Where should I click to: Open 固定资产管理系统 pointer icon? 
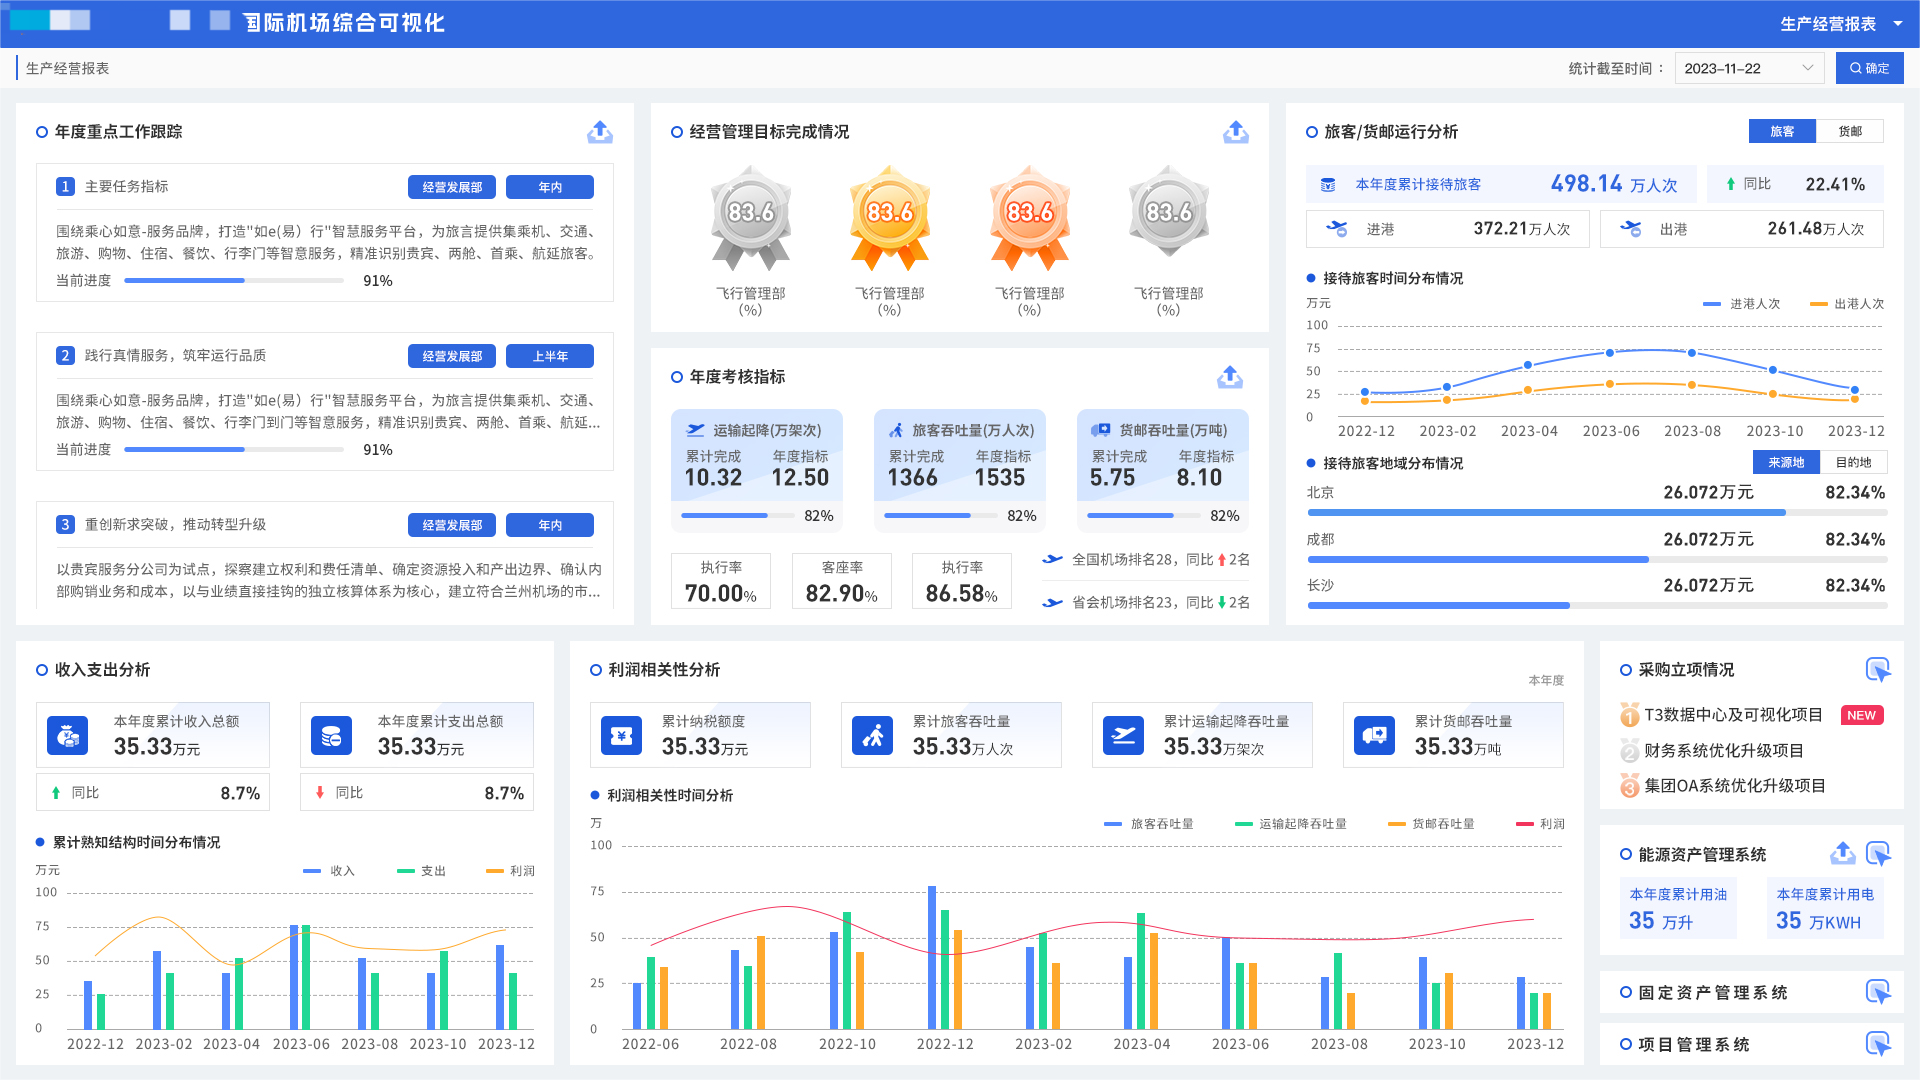point(1877,992)
